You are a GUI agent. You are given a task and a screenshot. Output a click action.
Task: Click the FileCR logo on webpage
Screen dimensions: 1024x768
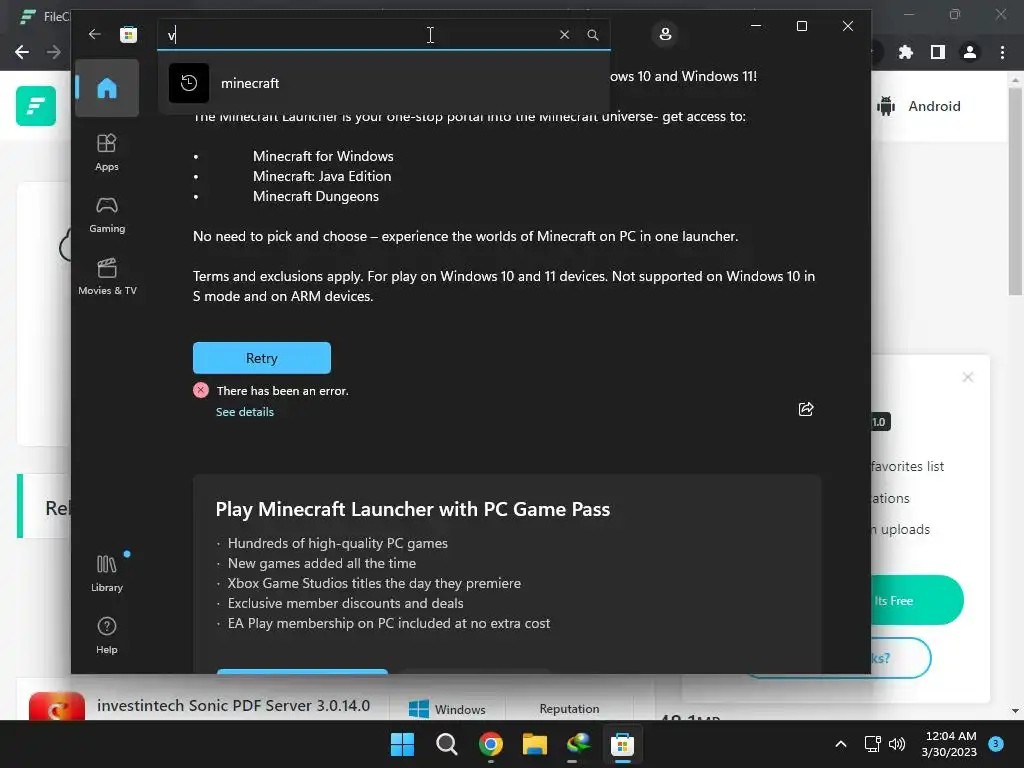(x=36, y=106)
